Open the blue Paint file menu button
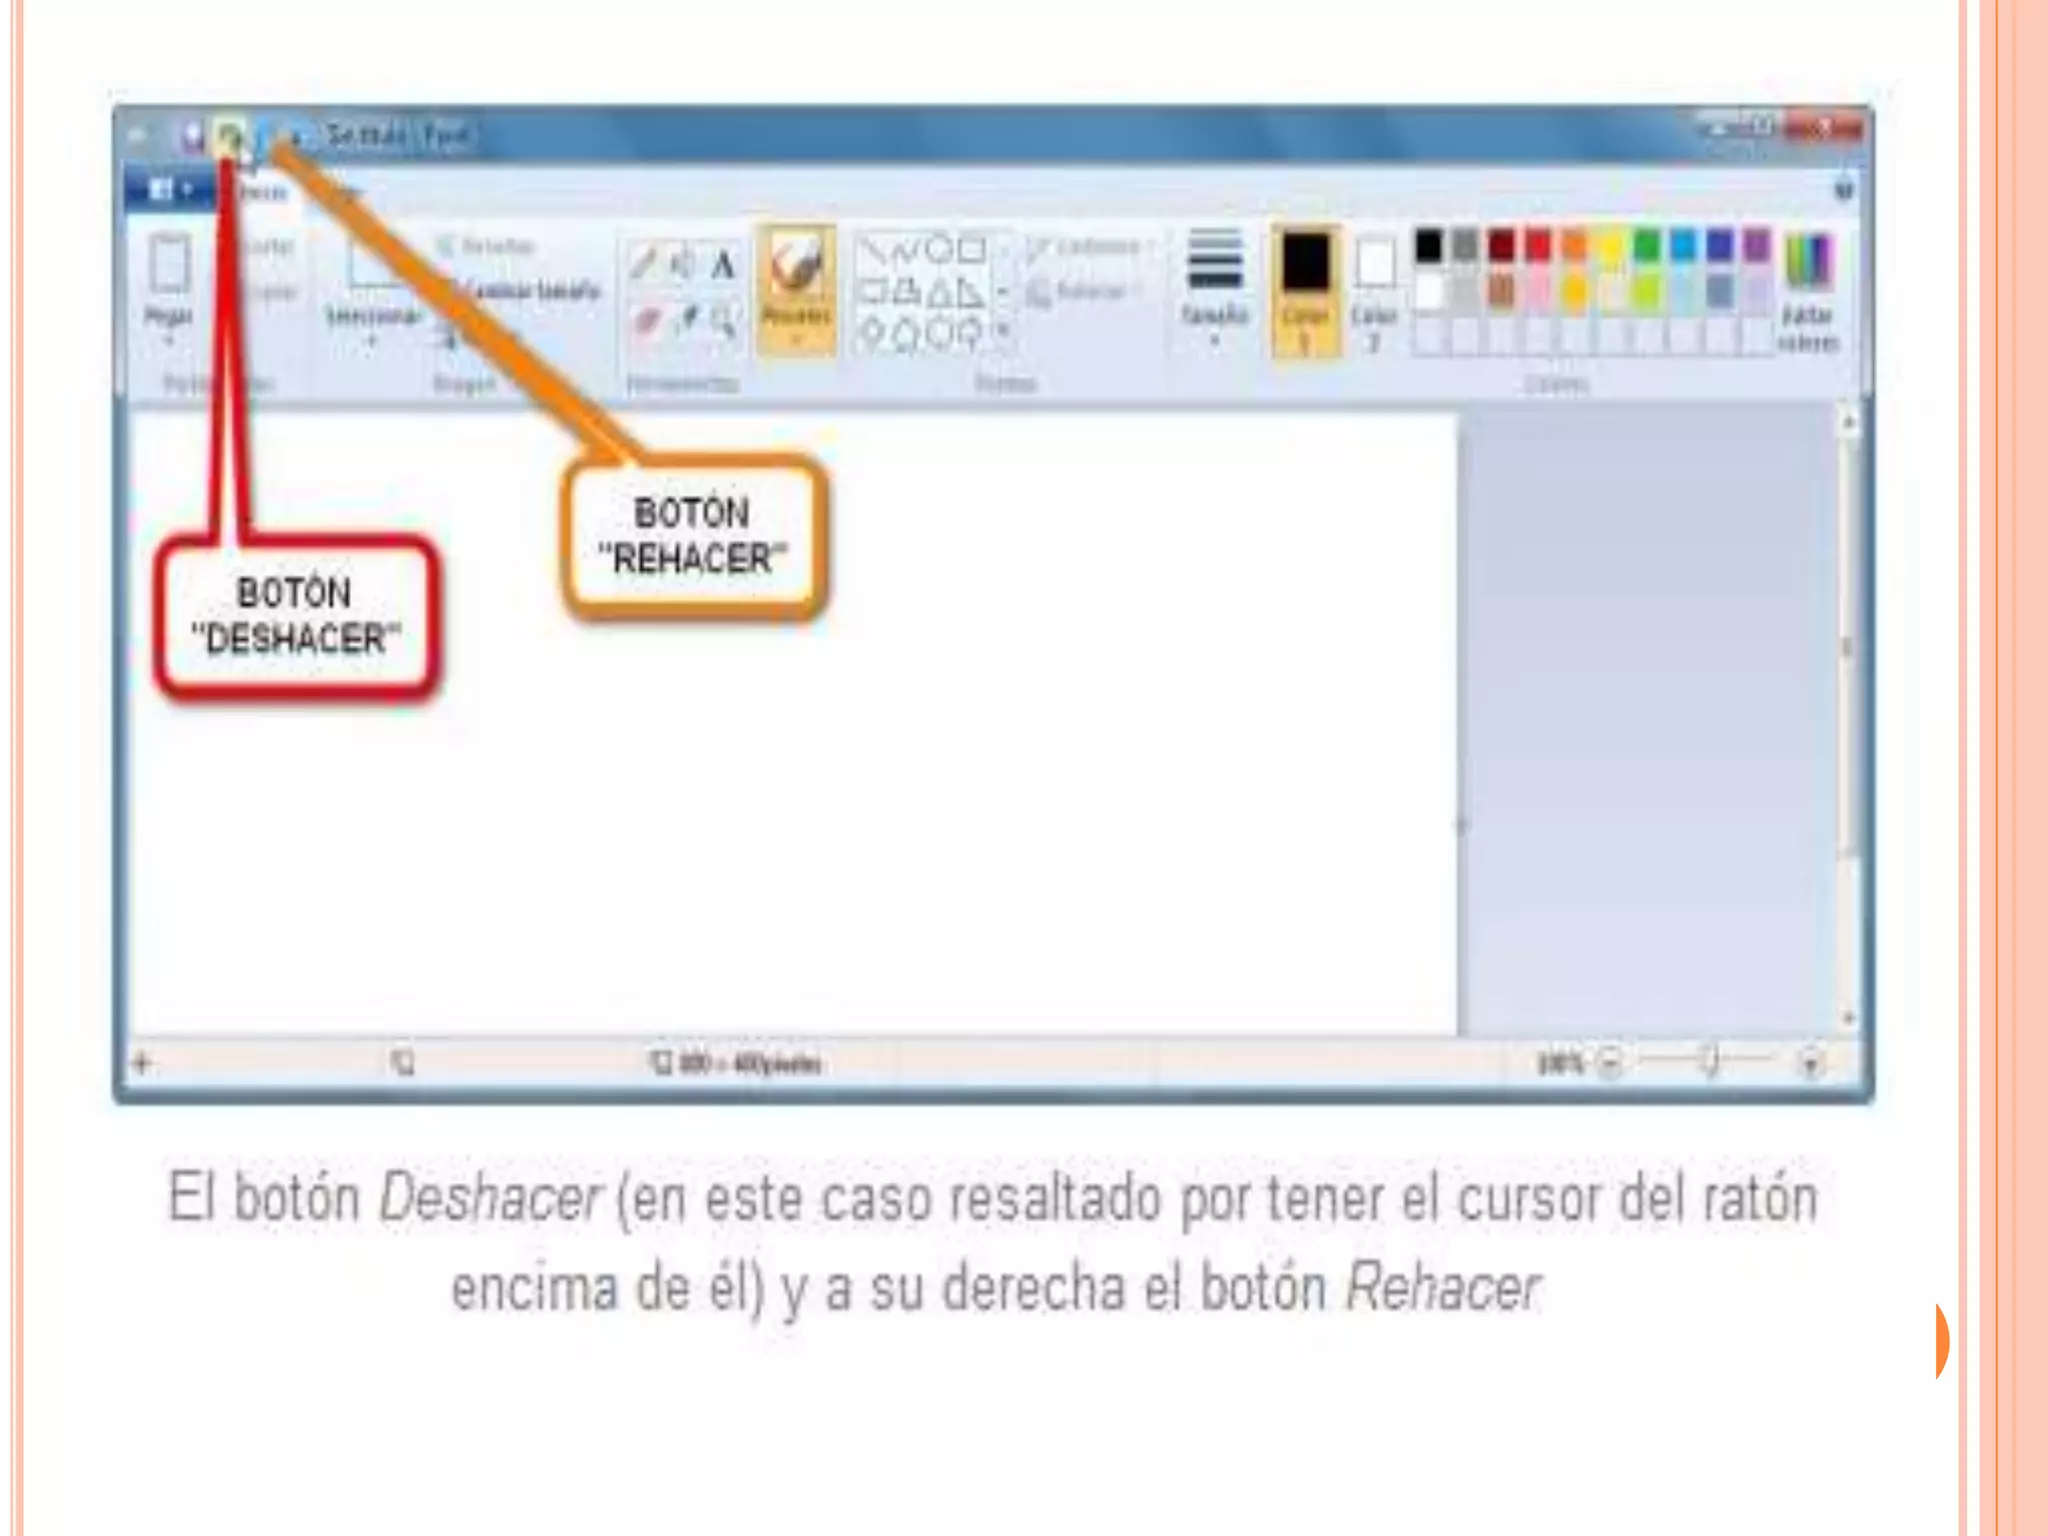This screenshot has width=2048, height=1536. pyautogui.click(x=168, y=190)
